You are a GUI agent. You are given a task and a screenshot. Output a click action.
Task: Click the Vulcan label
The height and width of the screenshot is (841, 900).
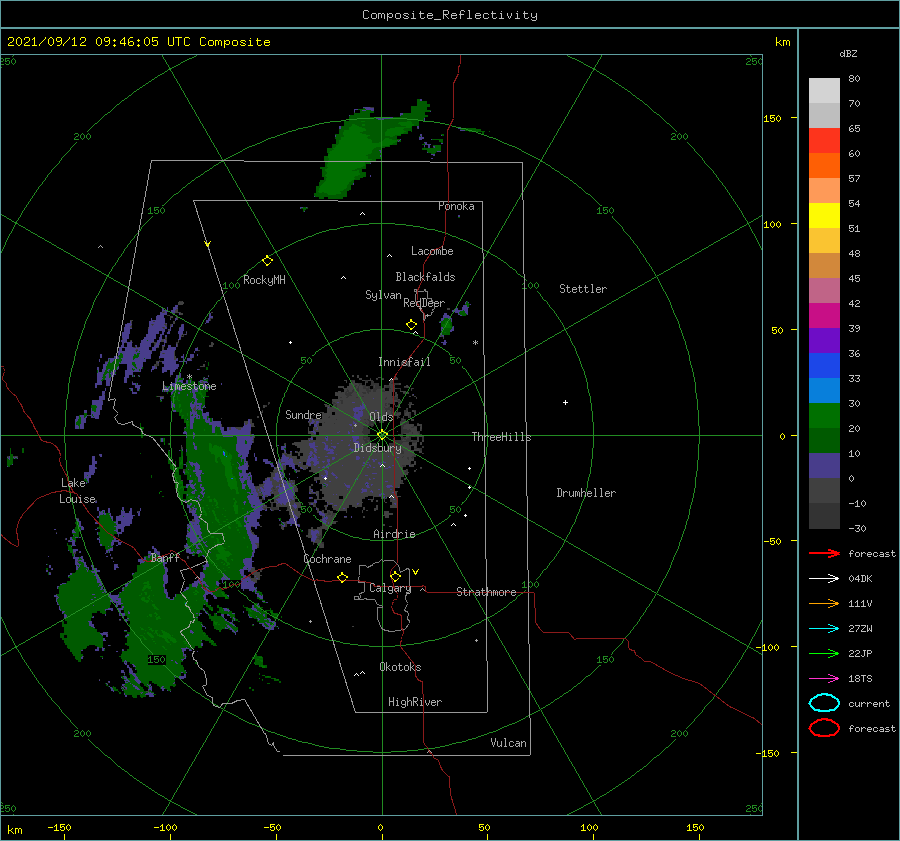[508, 743]
